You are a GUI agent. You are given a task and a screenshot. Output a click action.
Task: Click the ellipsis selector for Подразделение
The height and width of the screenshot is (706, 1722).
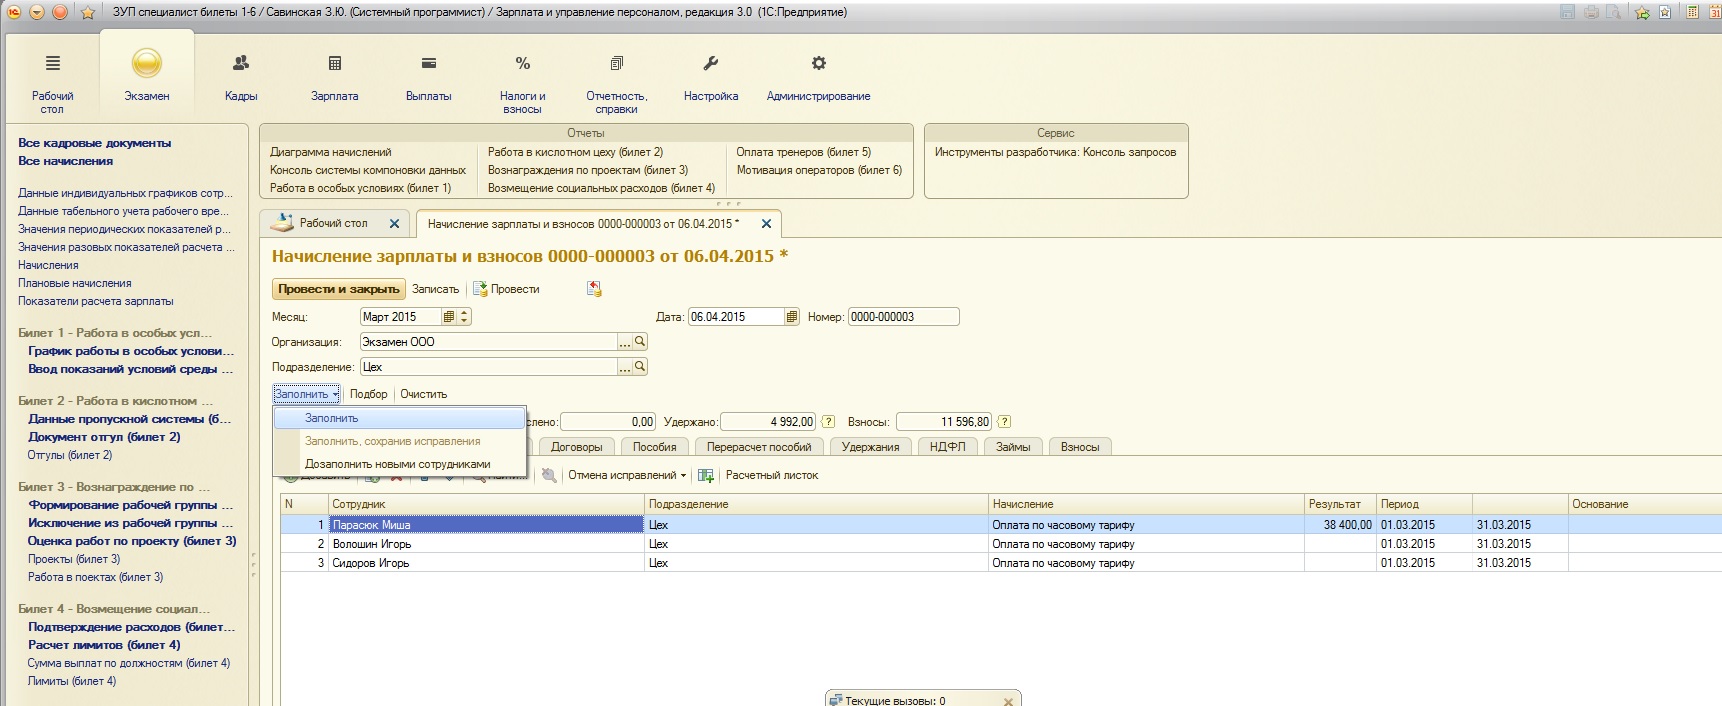coord(625,367)
